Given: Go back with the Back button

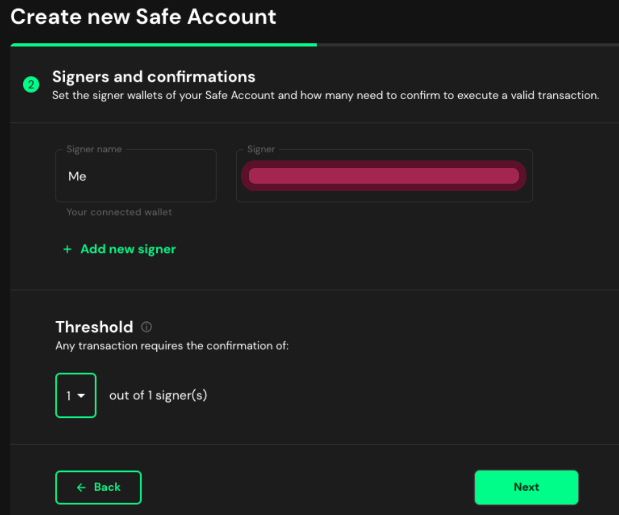Looking at the screenshot, I should (98, 487).
